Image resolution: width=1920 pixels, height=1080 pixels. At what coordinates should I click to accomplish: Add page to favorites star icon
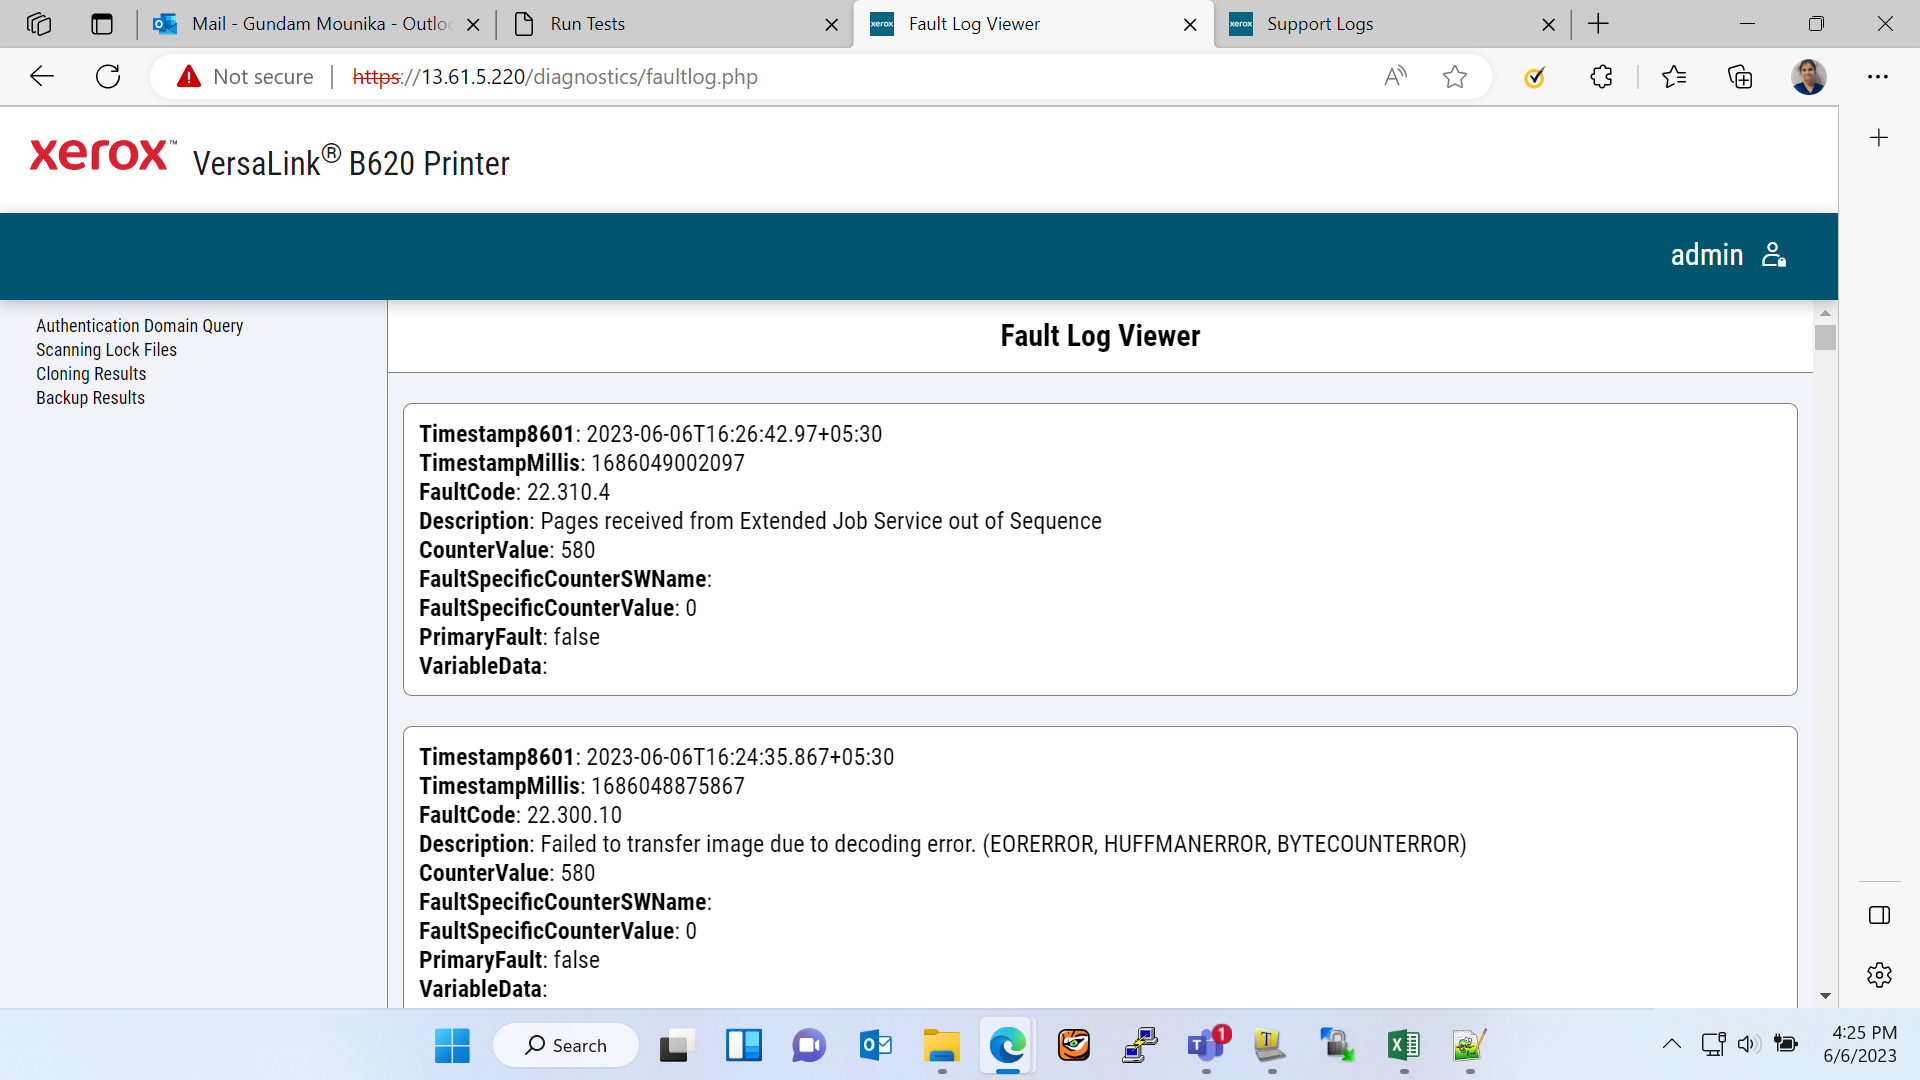pos(1455,76)
